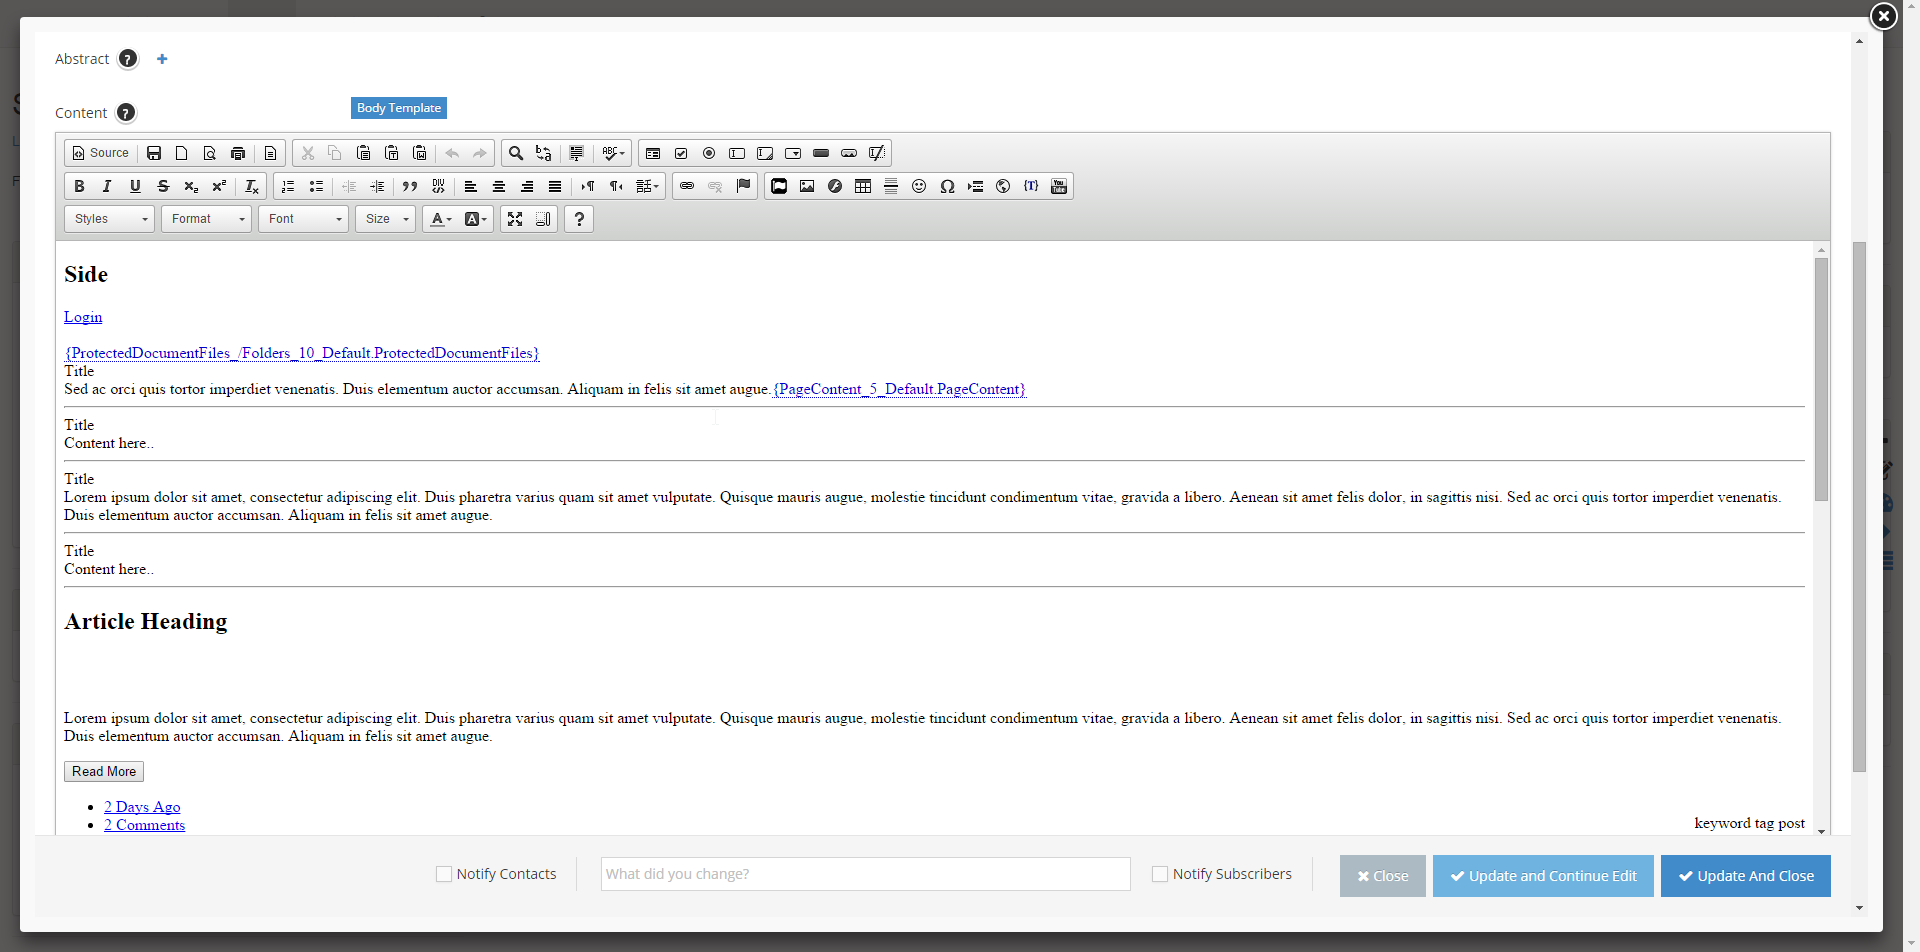Run the Find and Replace tool
Image resolution: width=1920 pixels, height=952 pixels.
coord(543,153)
